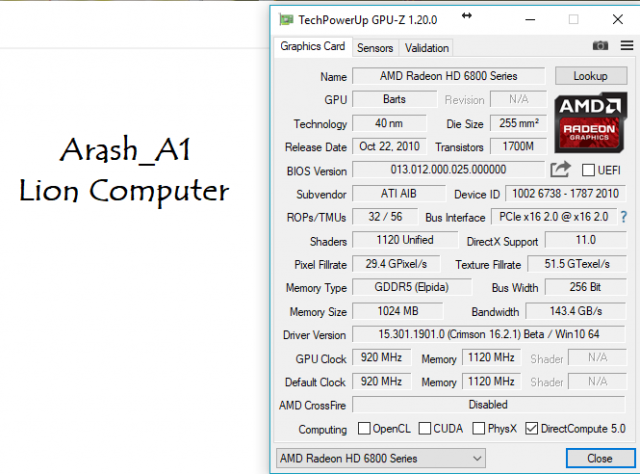This screenshot has width=640, height=474.
Task: Click the camera screenshot icon
Action: coord(600,46)
